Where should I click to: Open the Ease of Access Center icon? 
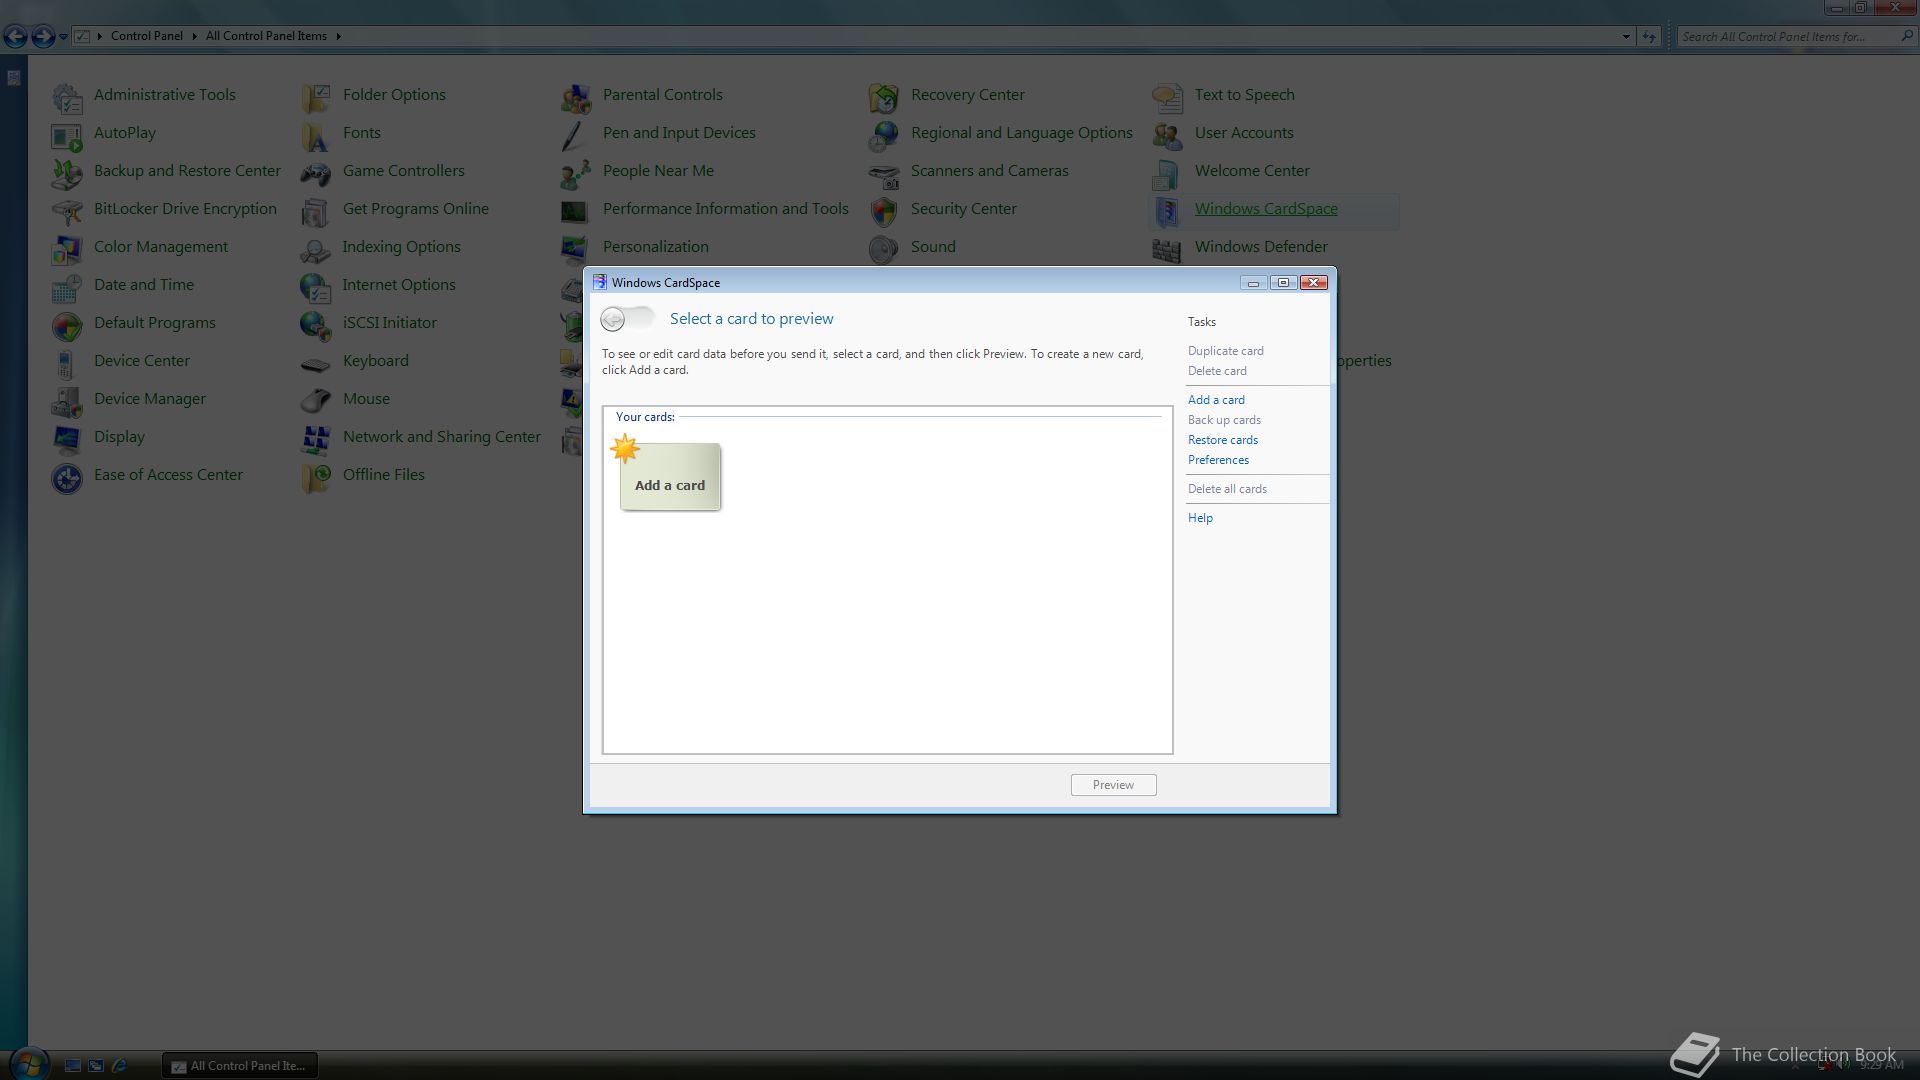pyautogui.click(x=67, y=477)
